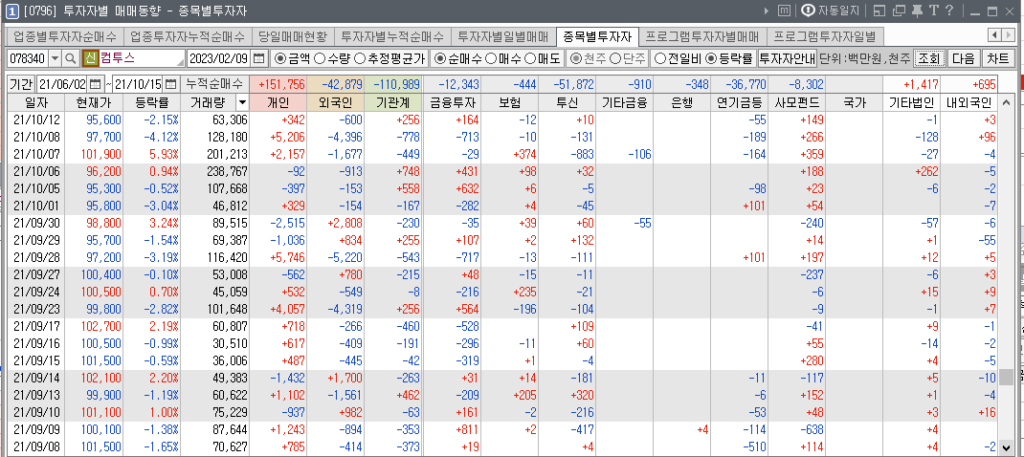1024x457 pixels.
Task: Open calendar for end date 21/10/15
Action: (170, 83)
